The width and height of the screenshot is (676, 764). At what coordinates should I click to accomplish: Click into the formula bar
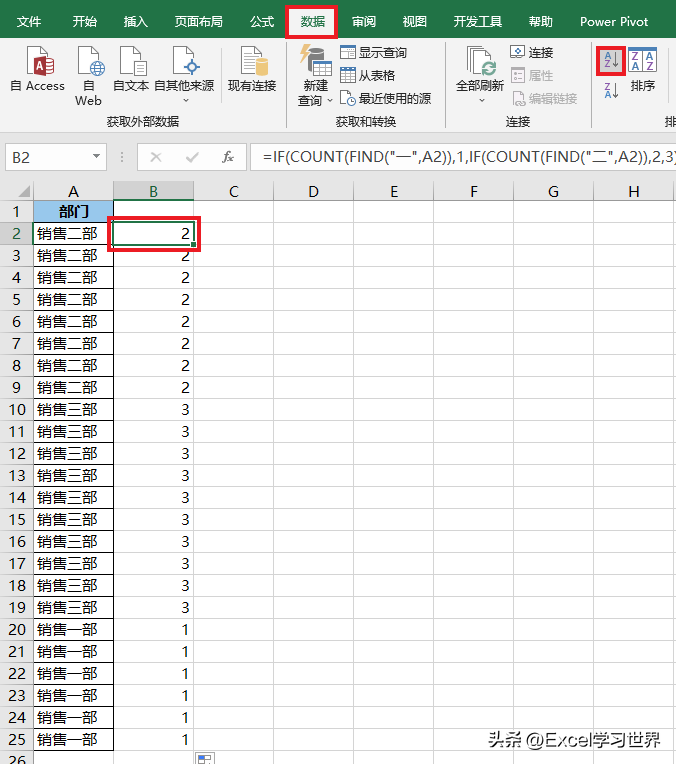click(463, 157)
